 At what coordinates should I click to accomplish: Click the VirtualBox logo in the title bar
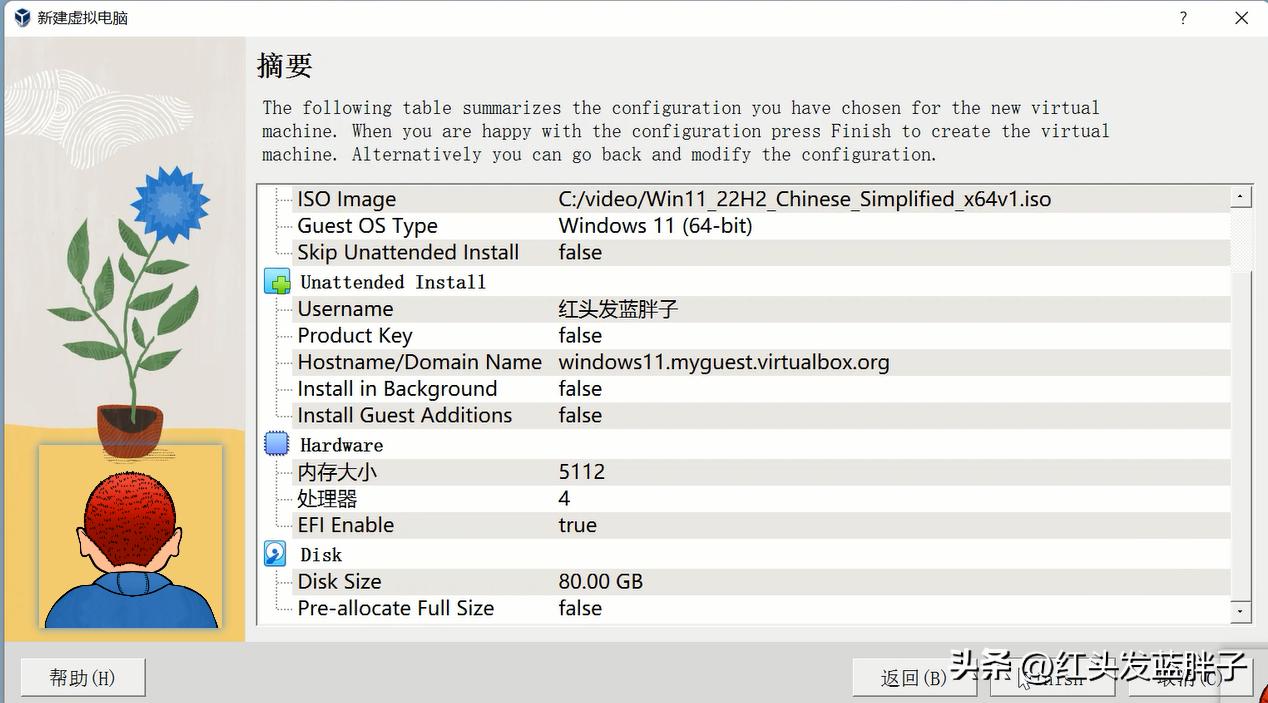pos(20,17)
